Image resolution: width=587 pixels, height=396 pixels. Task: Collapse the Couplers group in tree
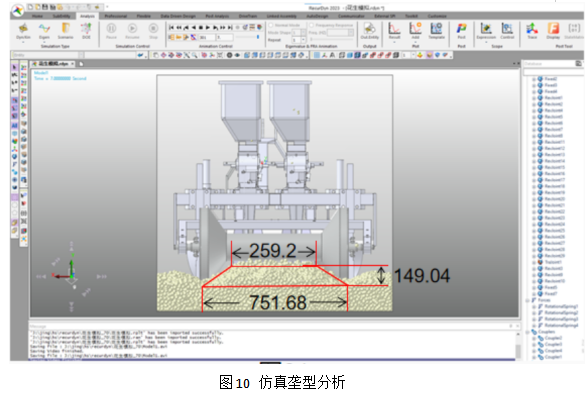pos(528,332)
